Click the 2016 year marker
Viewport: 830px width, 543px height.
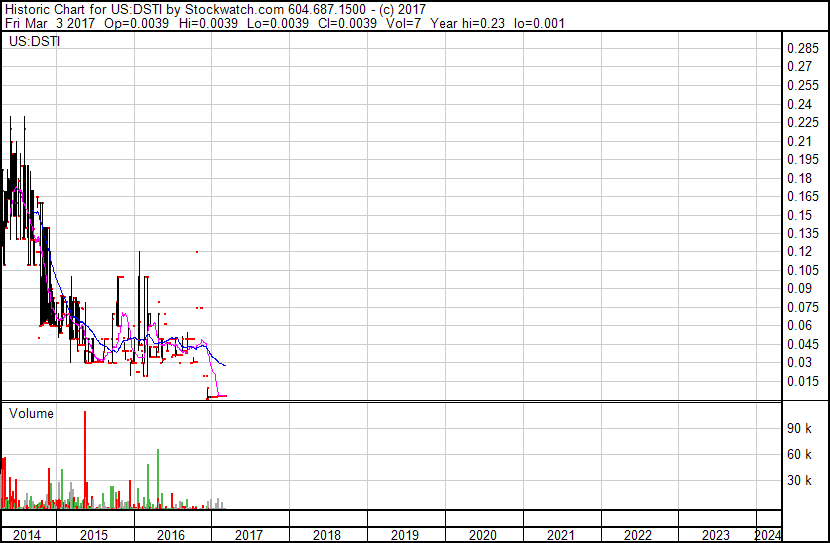[170, 535]
